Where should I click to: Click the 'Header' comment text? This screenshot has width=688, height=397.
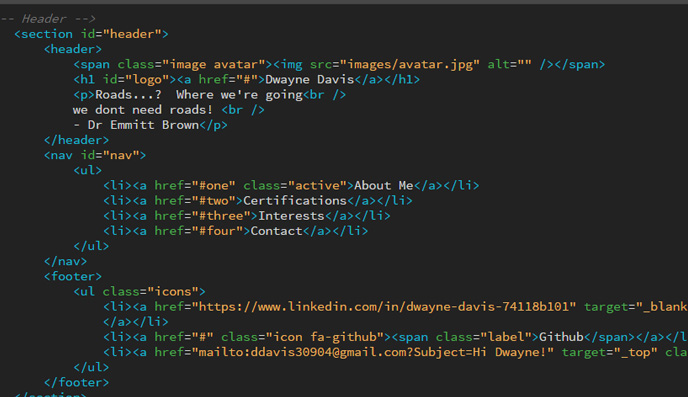click(43, 19)
